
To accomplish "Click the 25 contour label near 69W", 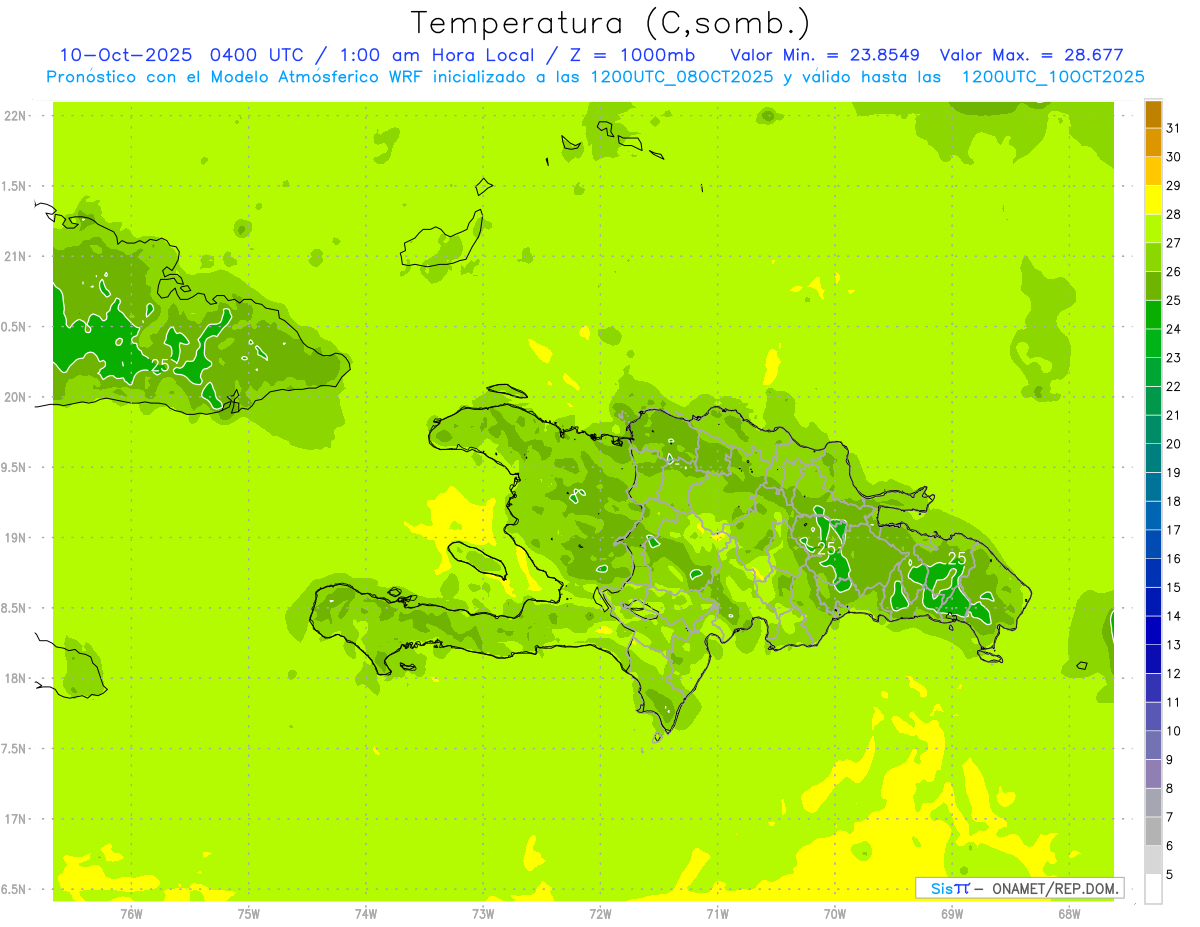I will [x=956, y=558].
